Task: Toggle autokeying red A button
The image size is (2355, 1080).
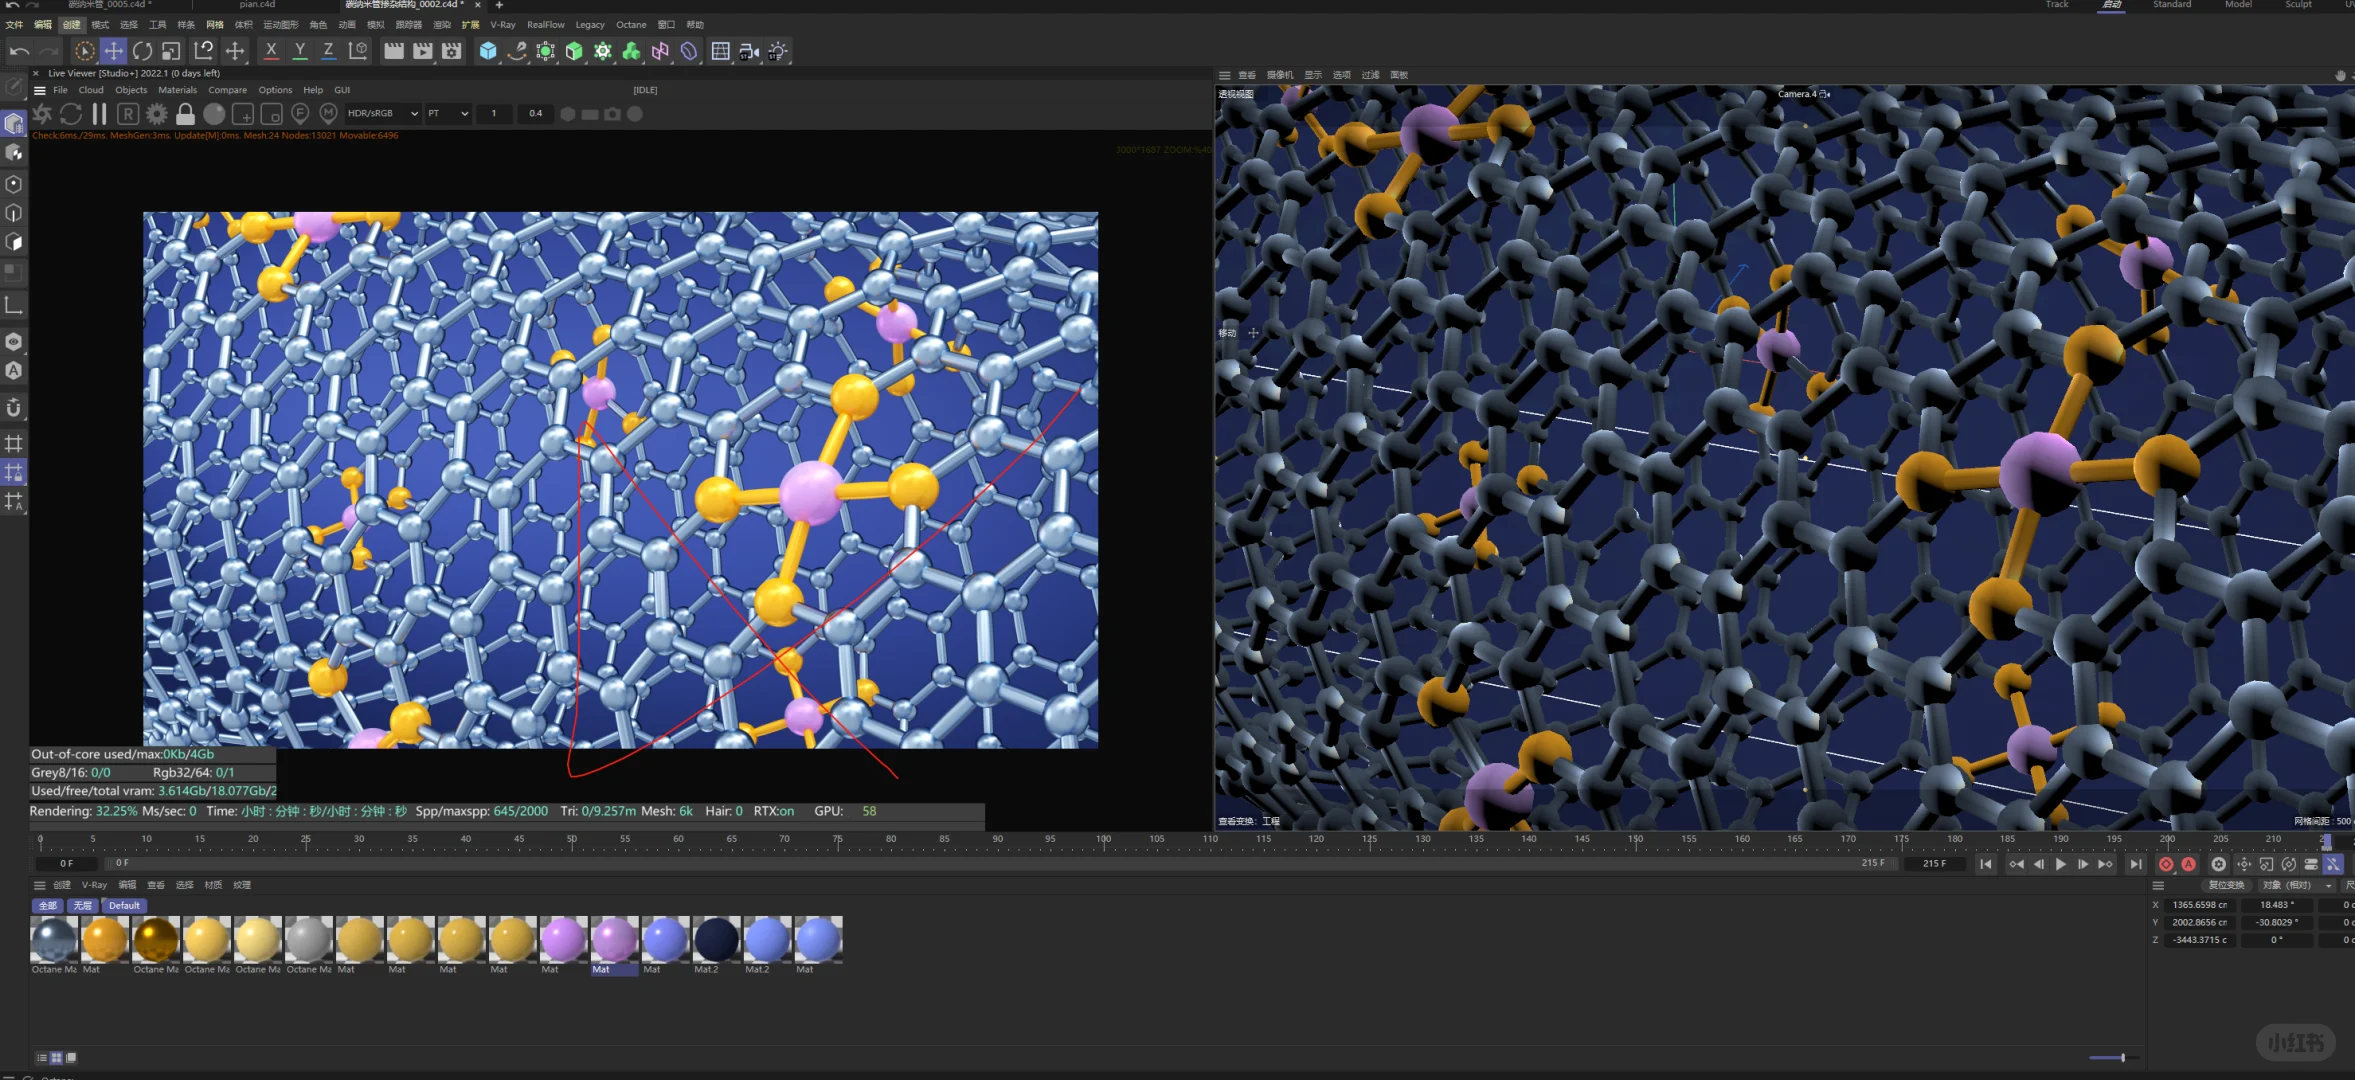Action: pos(2189,864)
